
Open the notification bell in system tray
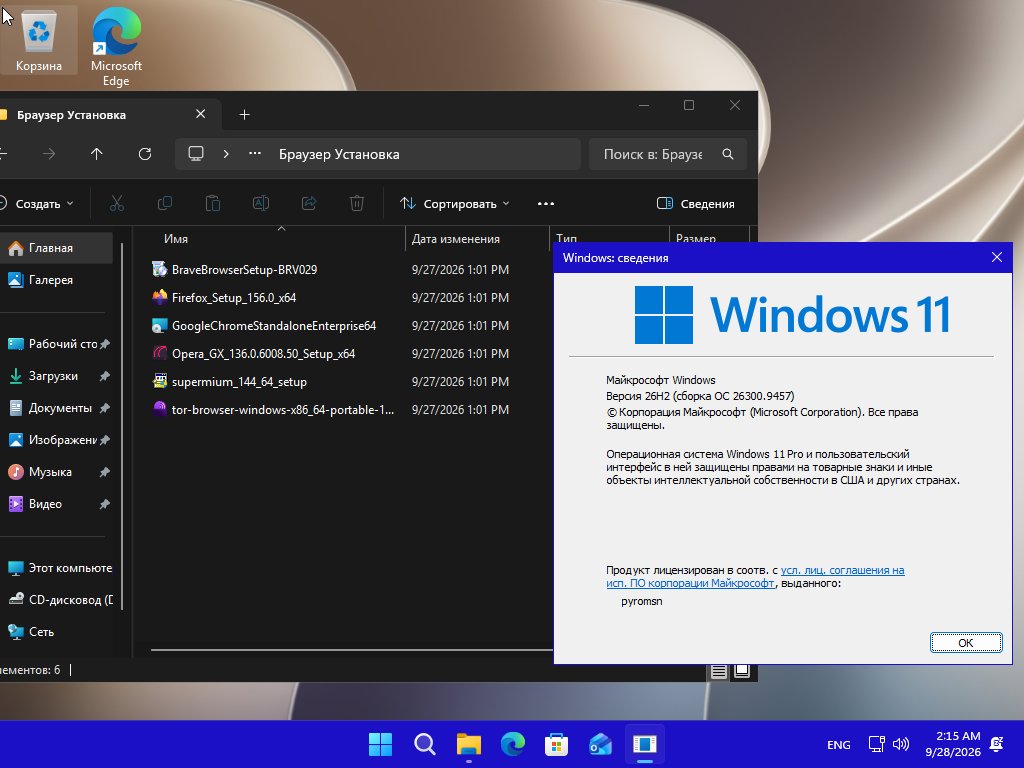point(997,744)
